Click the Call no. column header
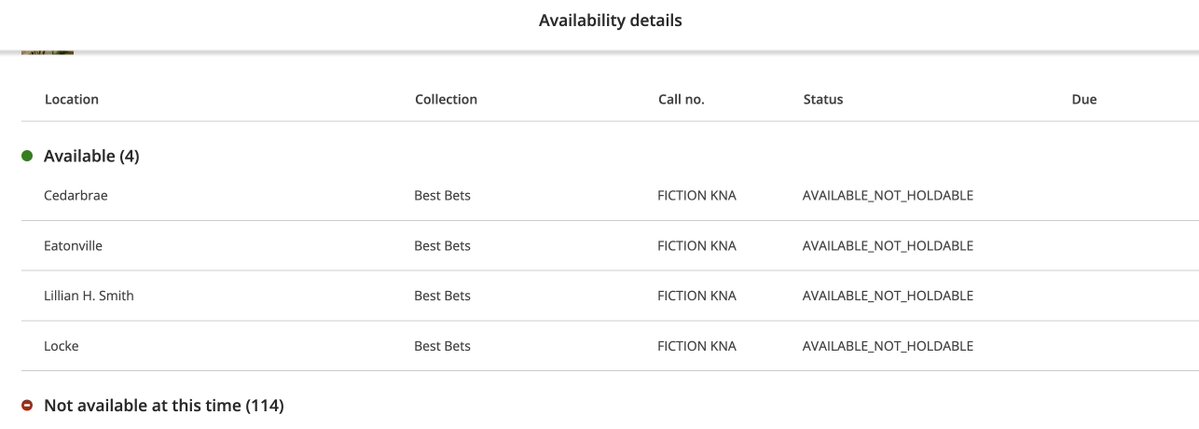1199x429 pixels. 681,99
